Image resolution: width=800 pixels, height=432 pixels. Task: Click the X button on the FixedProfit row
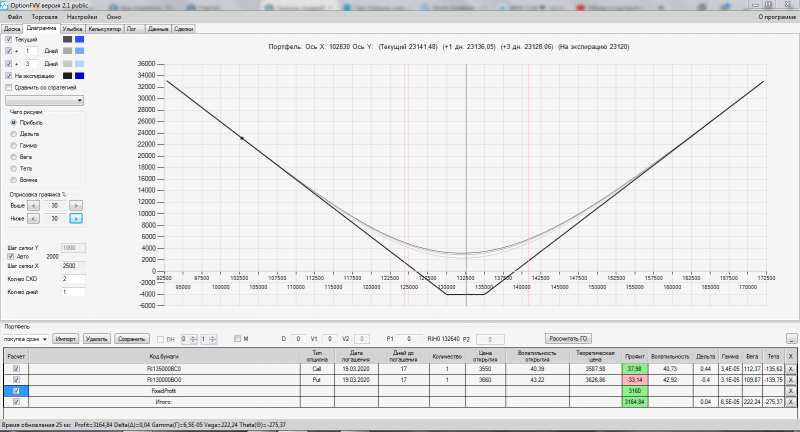[x=791, y=390]
